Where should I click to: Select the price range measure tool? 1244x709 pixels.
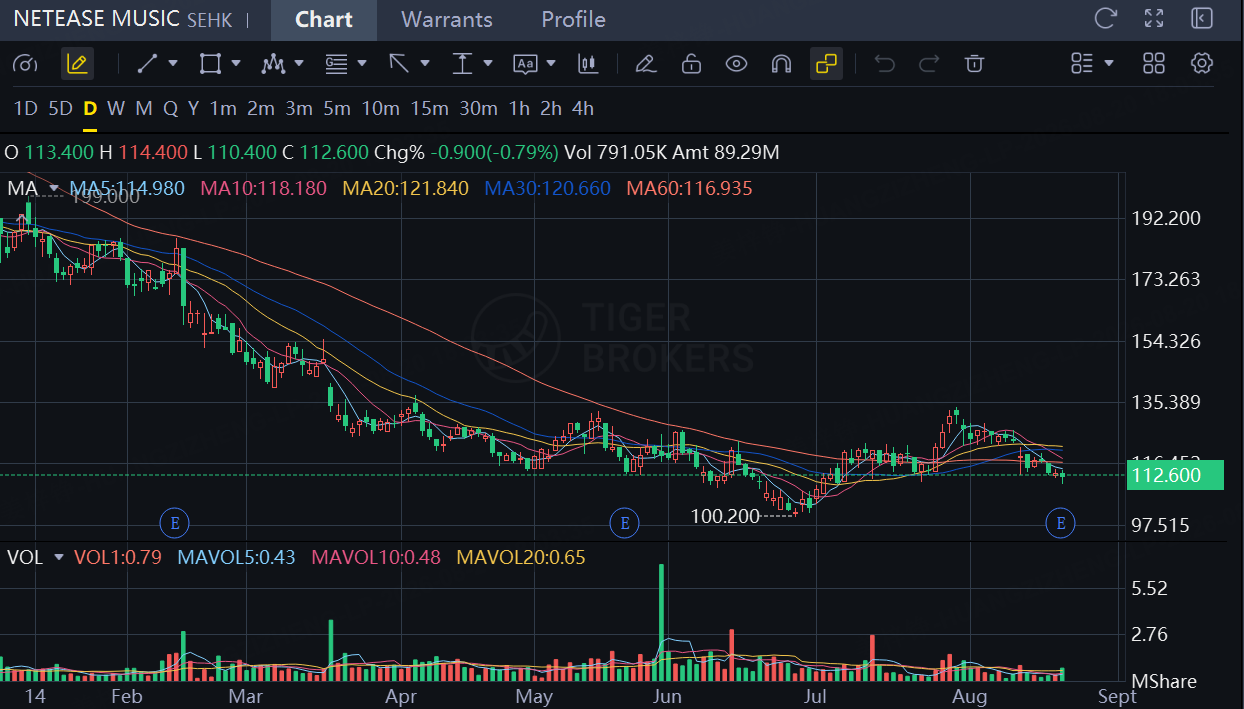(462, 64)
